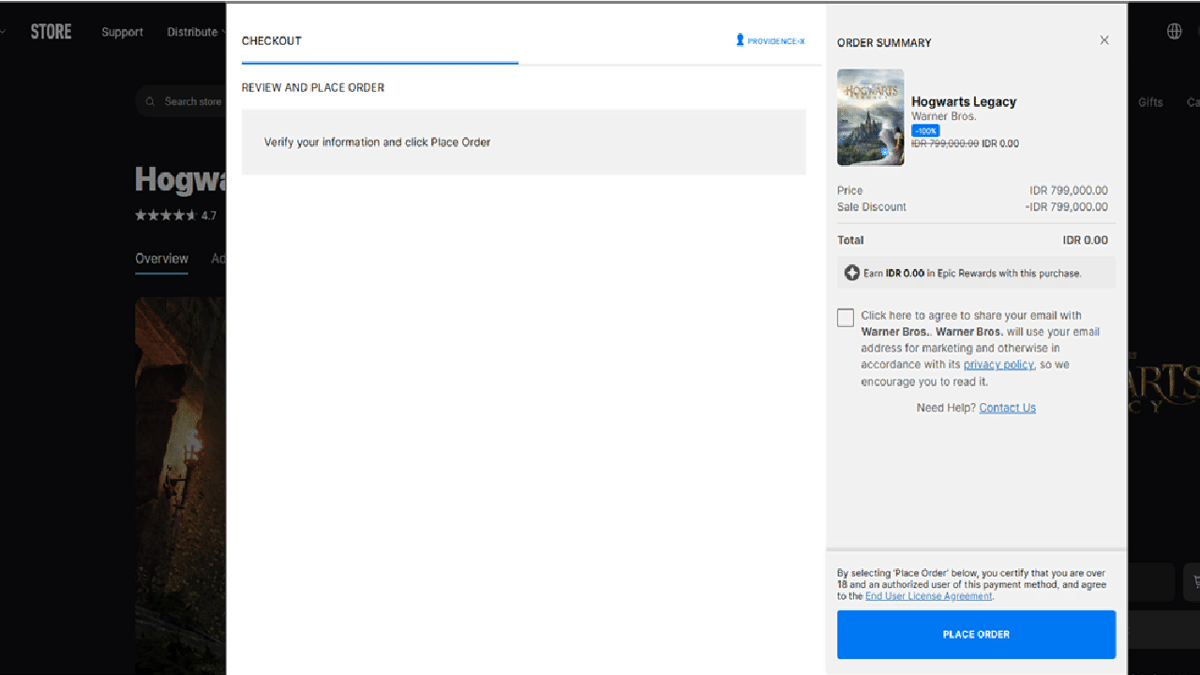Click the Epic Rewards coin icon

point(852,273)
